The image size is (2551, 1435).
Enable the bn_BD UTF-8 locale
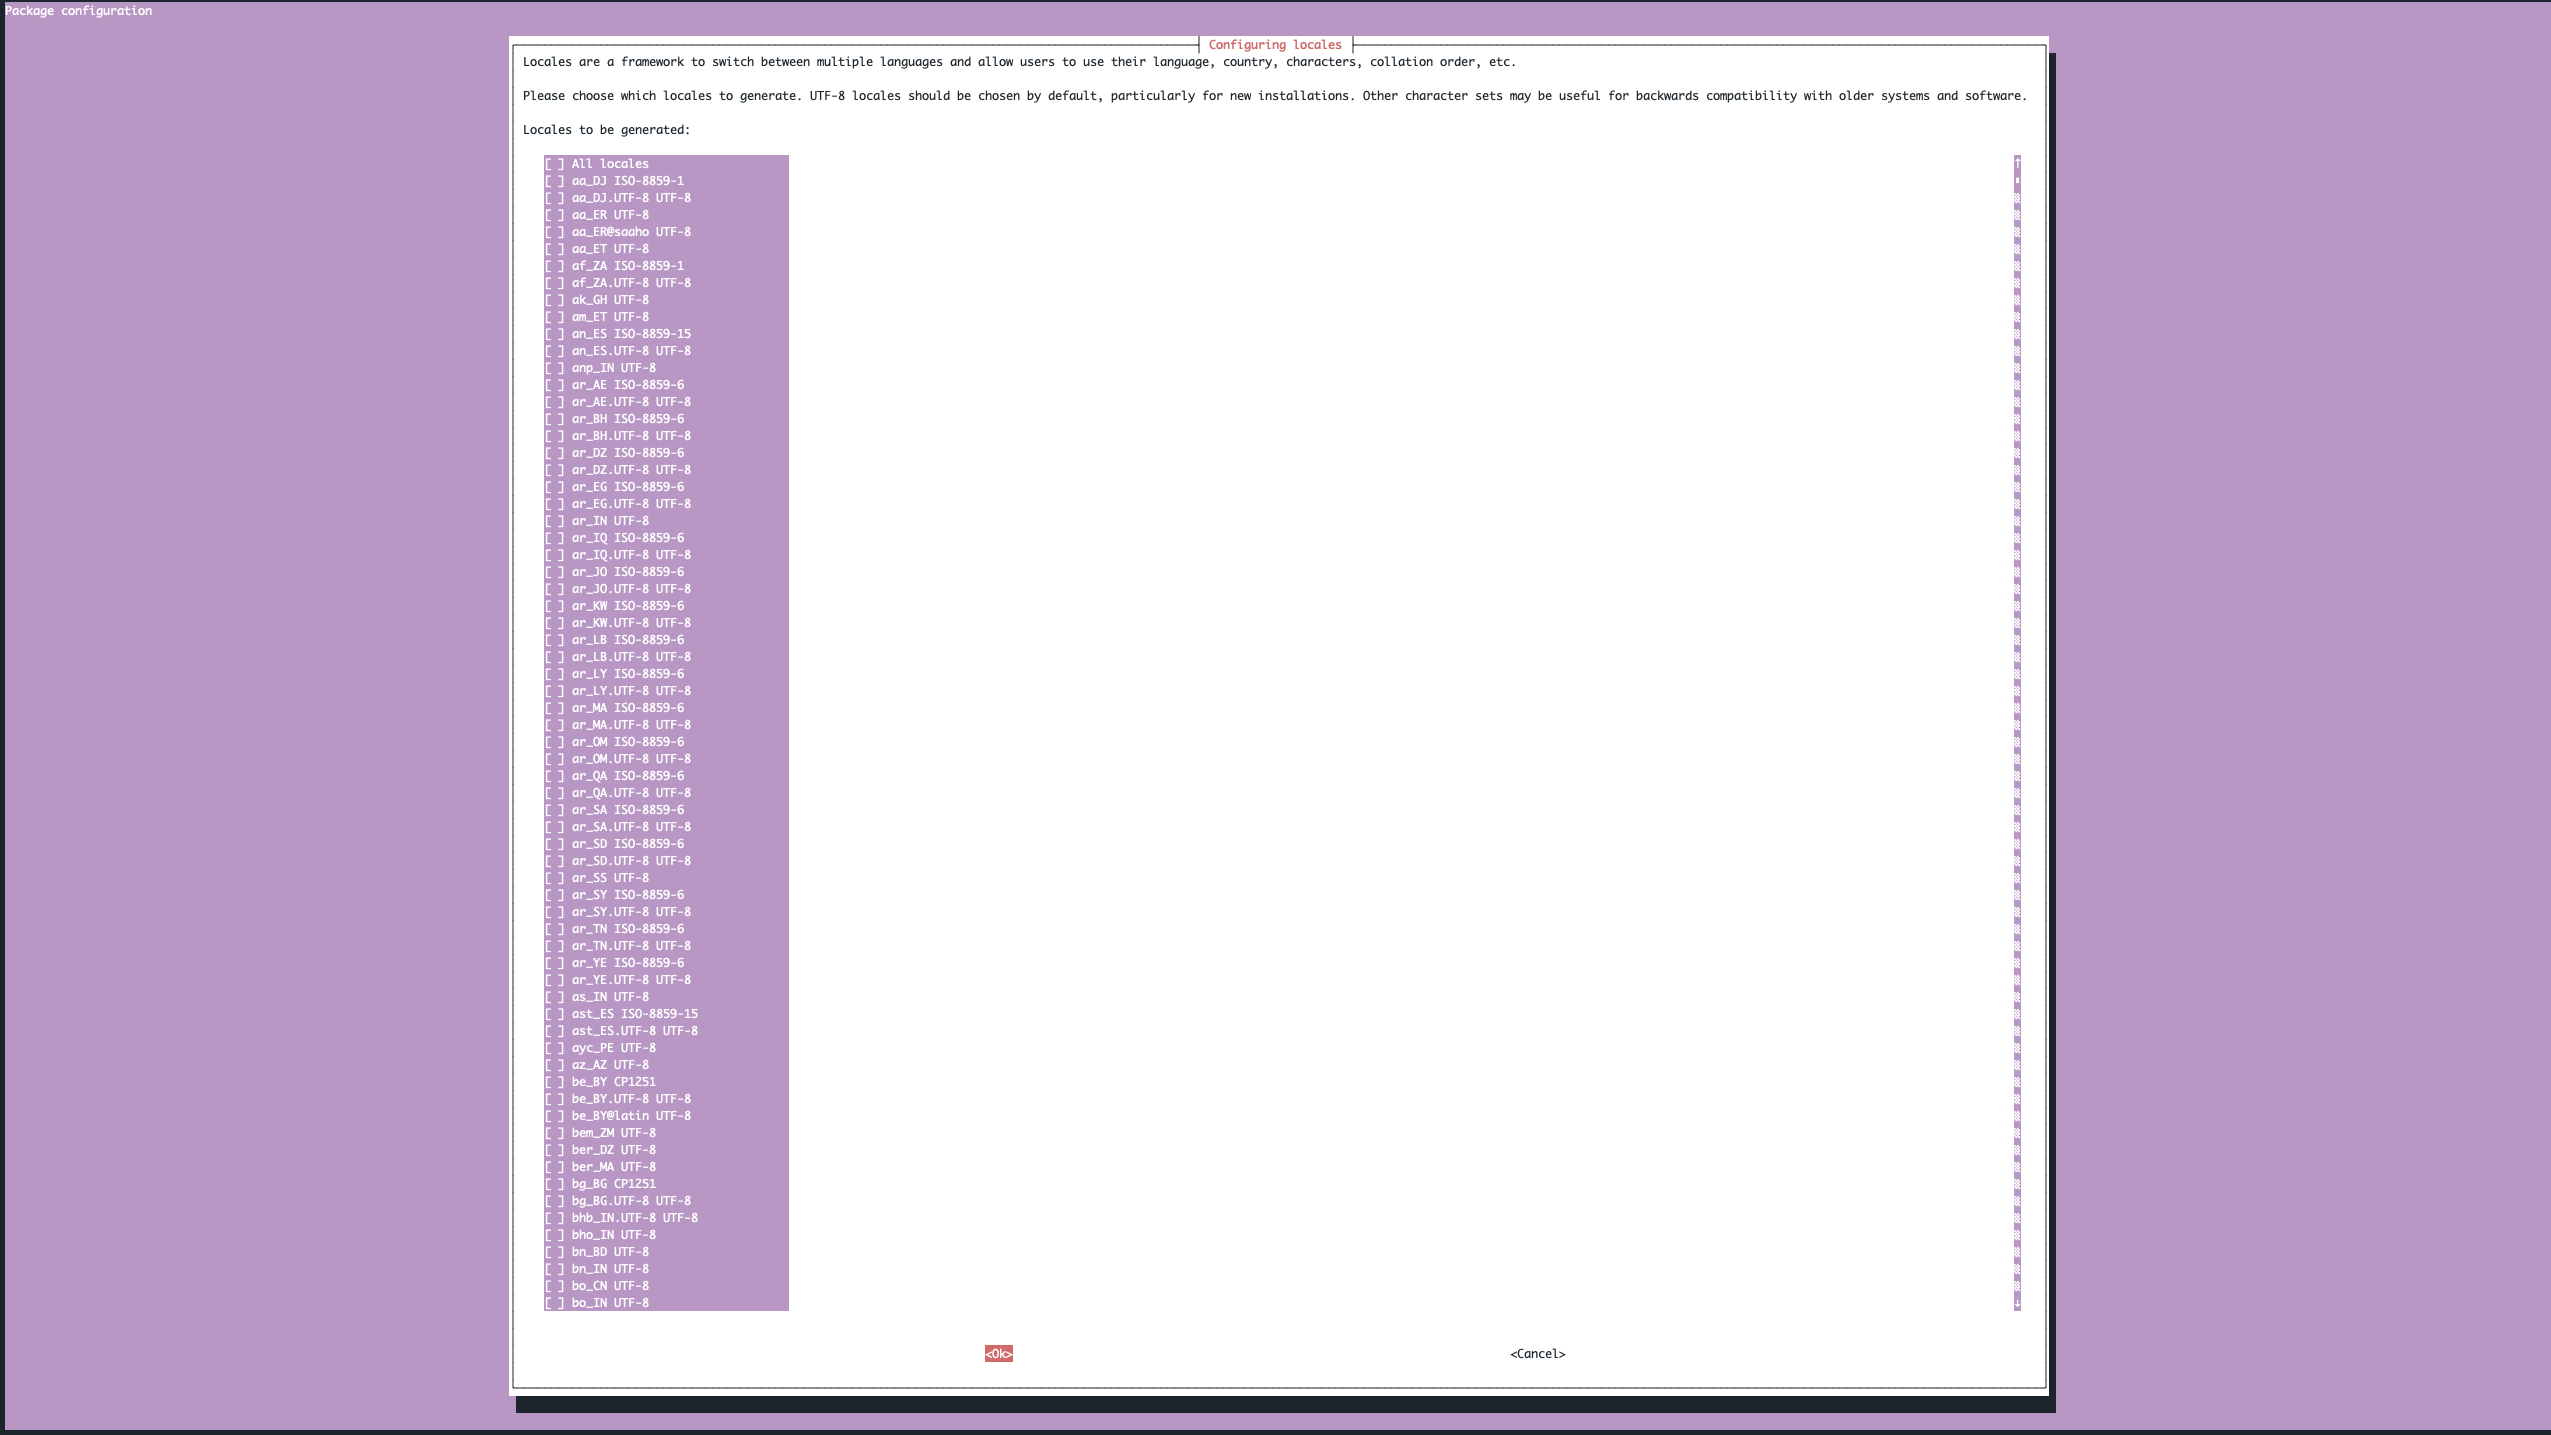click(x=555, y=1252)
